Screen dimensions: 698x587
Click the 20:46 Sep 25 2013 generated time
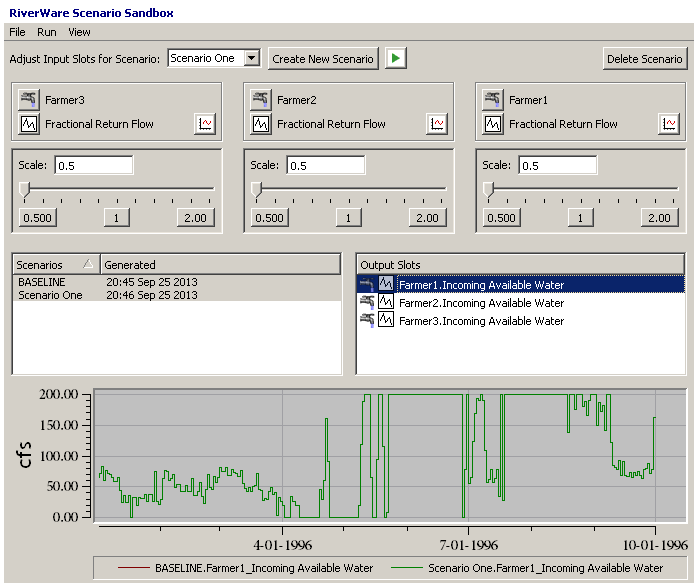click(152, 295)
